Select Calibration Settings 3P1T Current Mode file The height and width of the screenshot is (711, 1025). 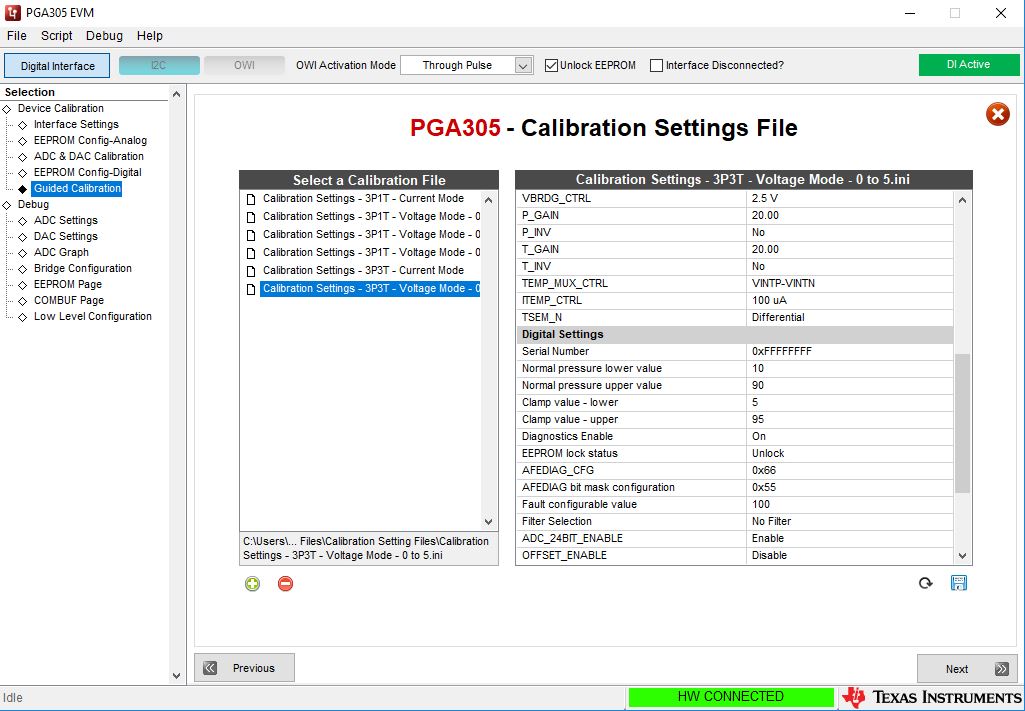pos(363,199)
